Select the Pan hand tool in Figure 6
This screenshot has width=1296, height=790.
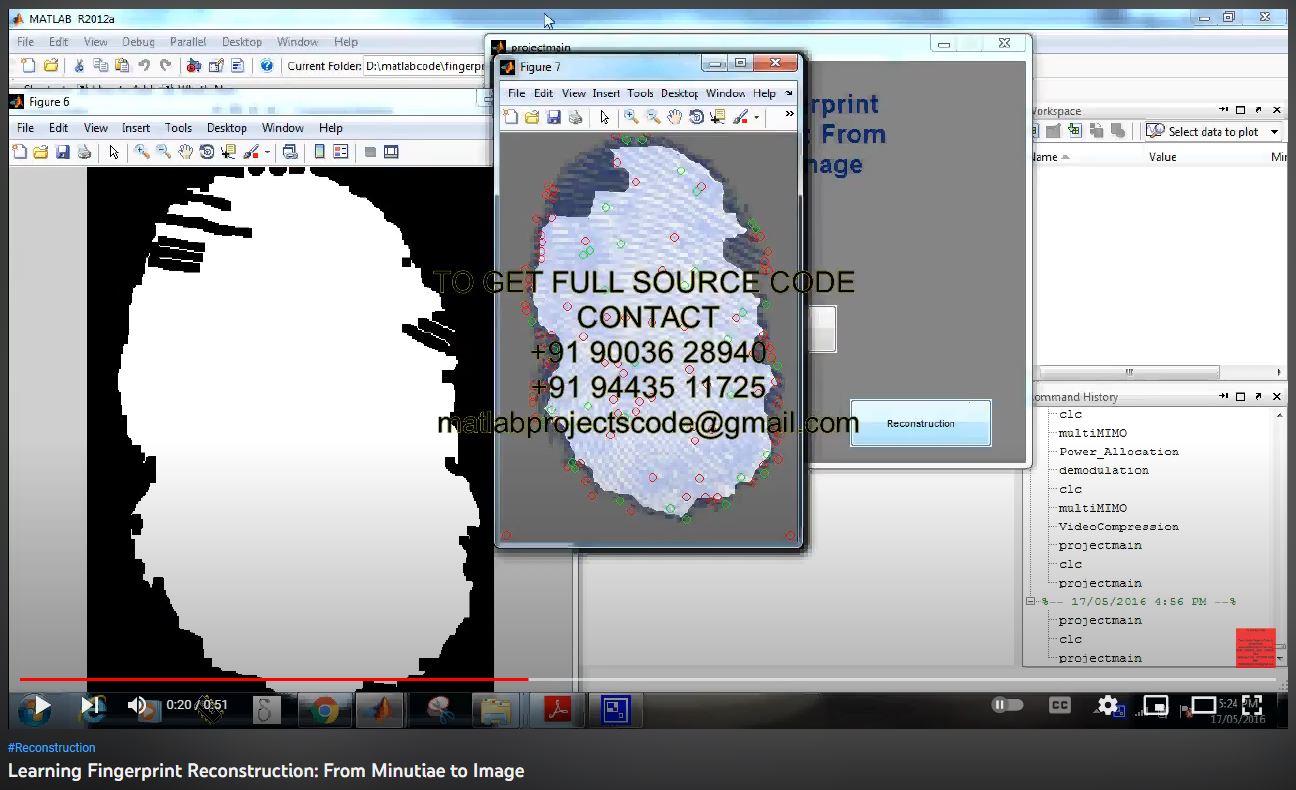tap(185, 152)
